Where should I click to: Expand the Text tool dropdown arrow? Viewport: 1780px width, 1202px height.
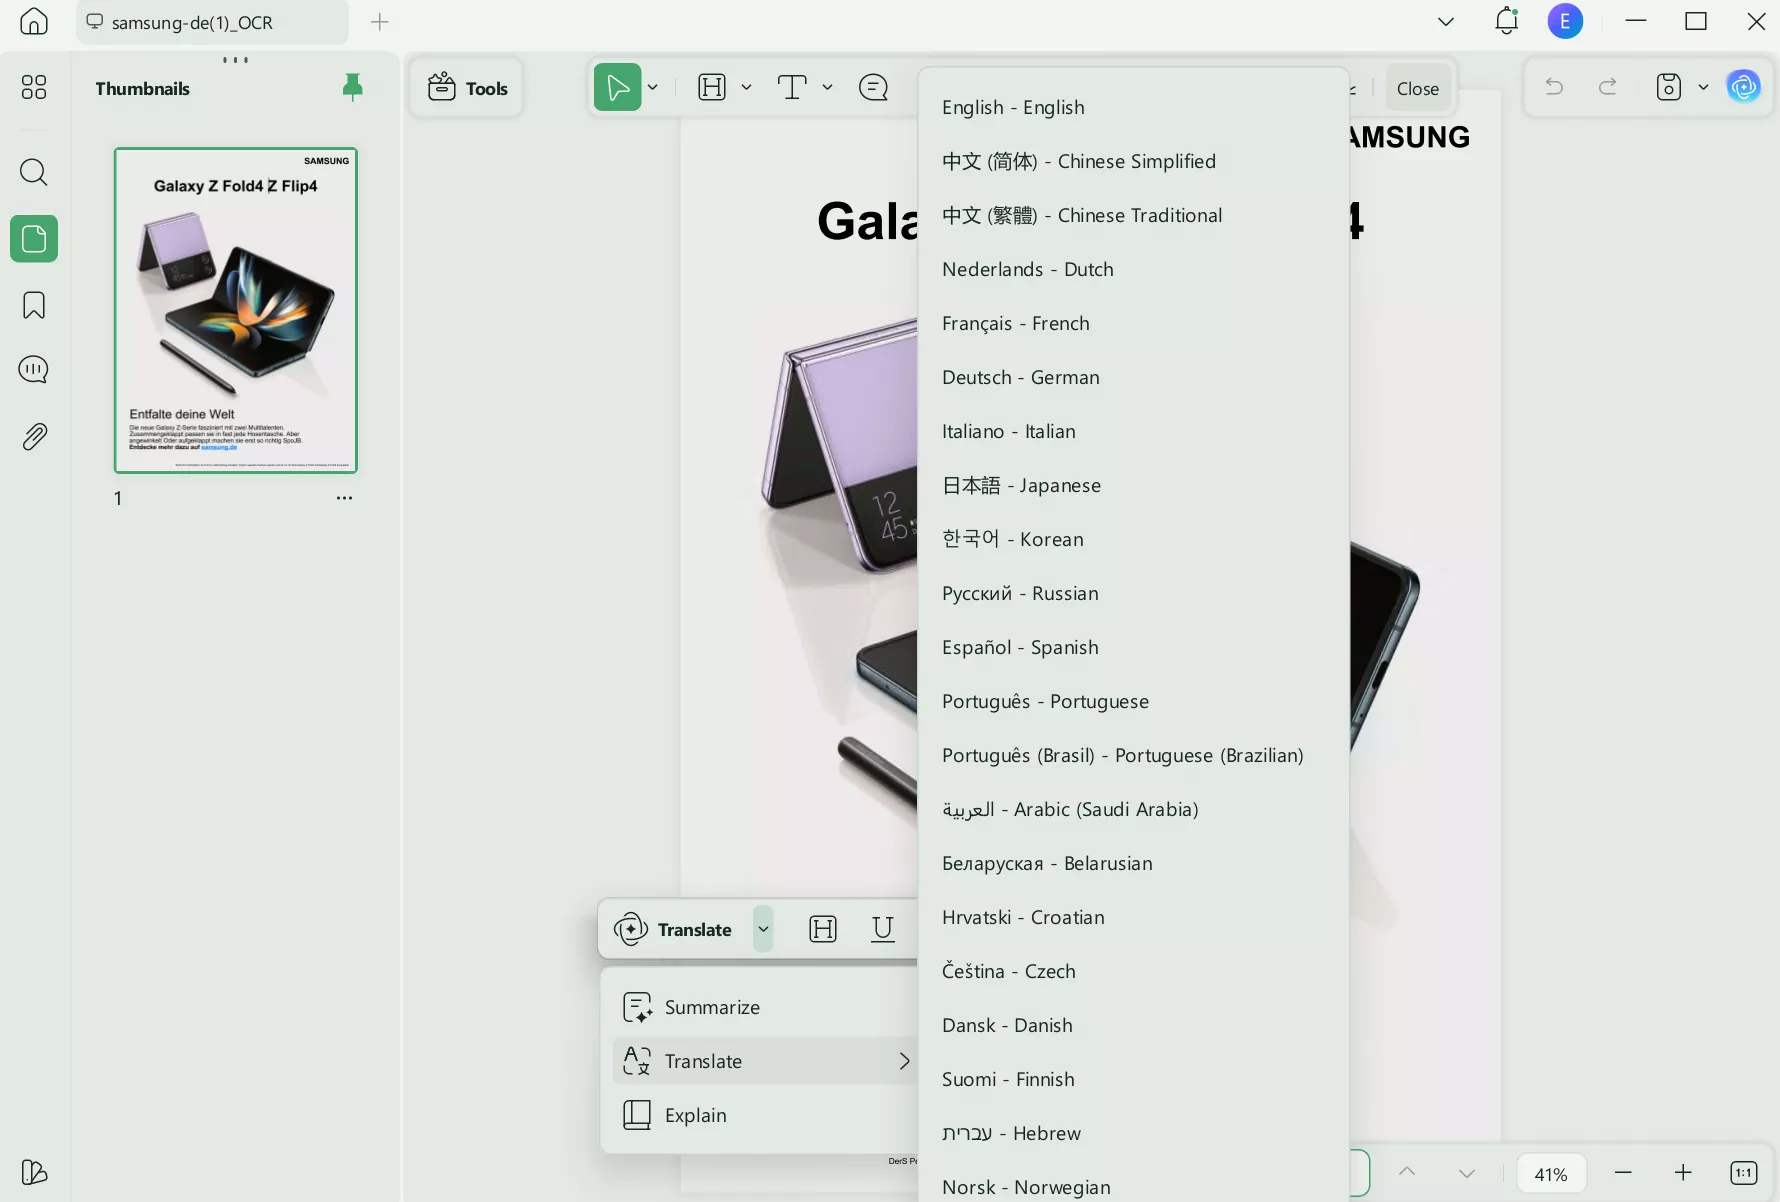click(827, 88)
